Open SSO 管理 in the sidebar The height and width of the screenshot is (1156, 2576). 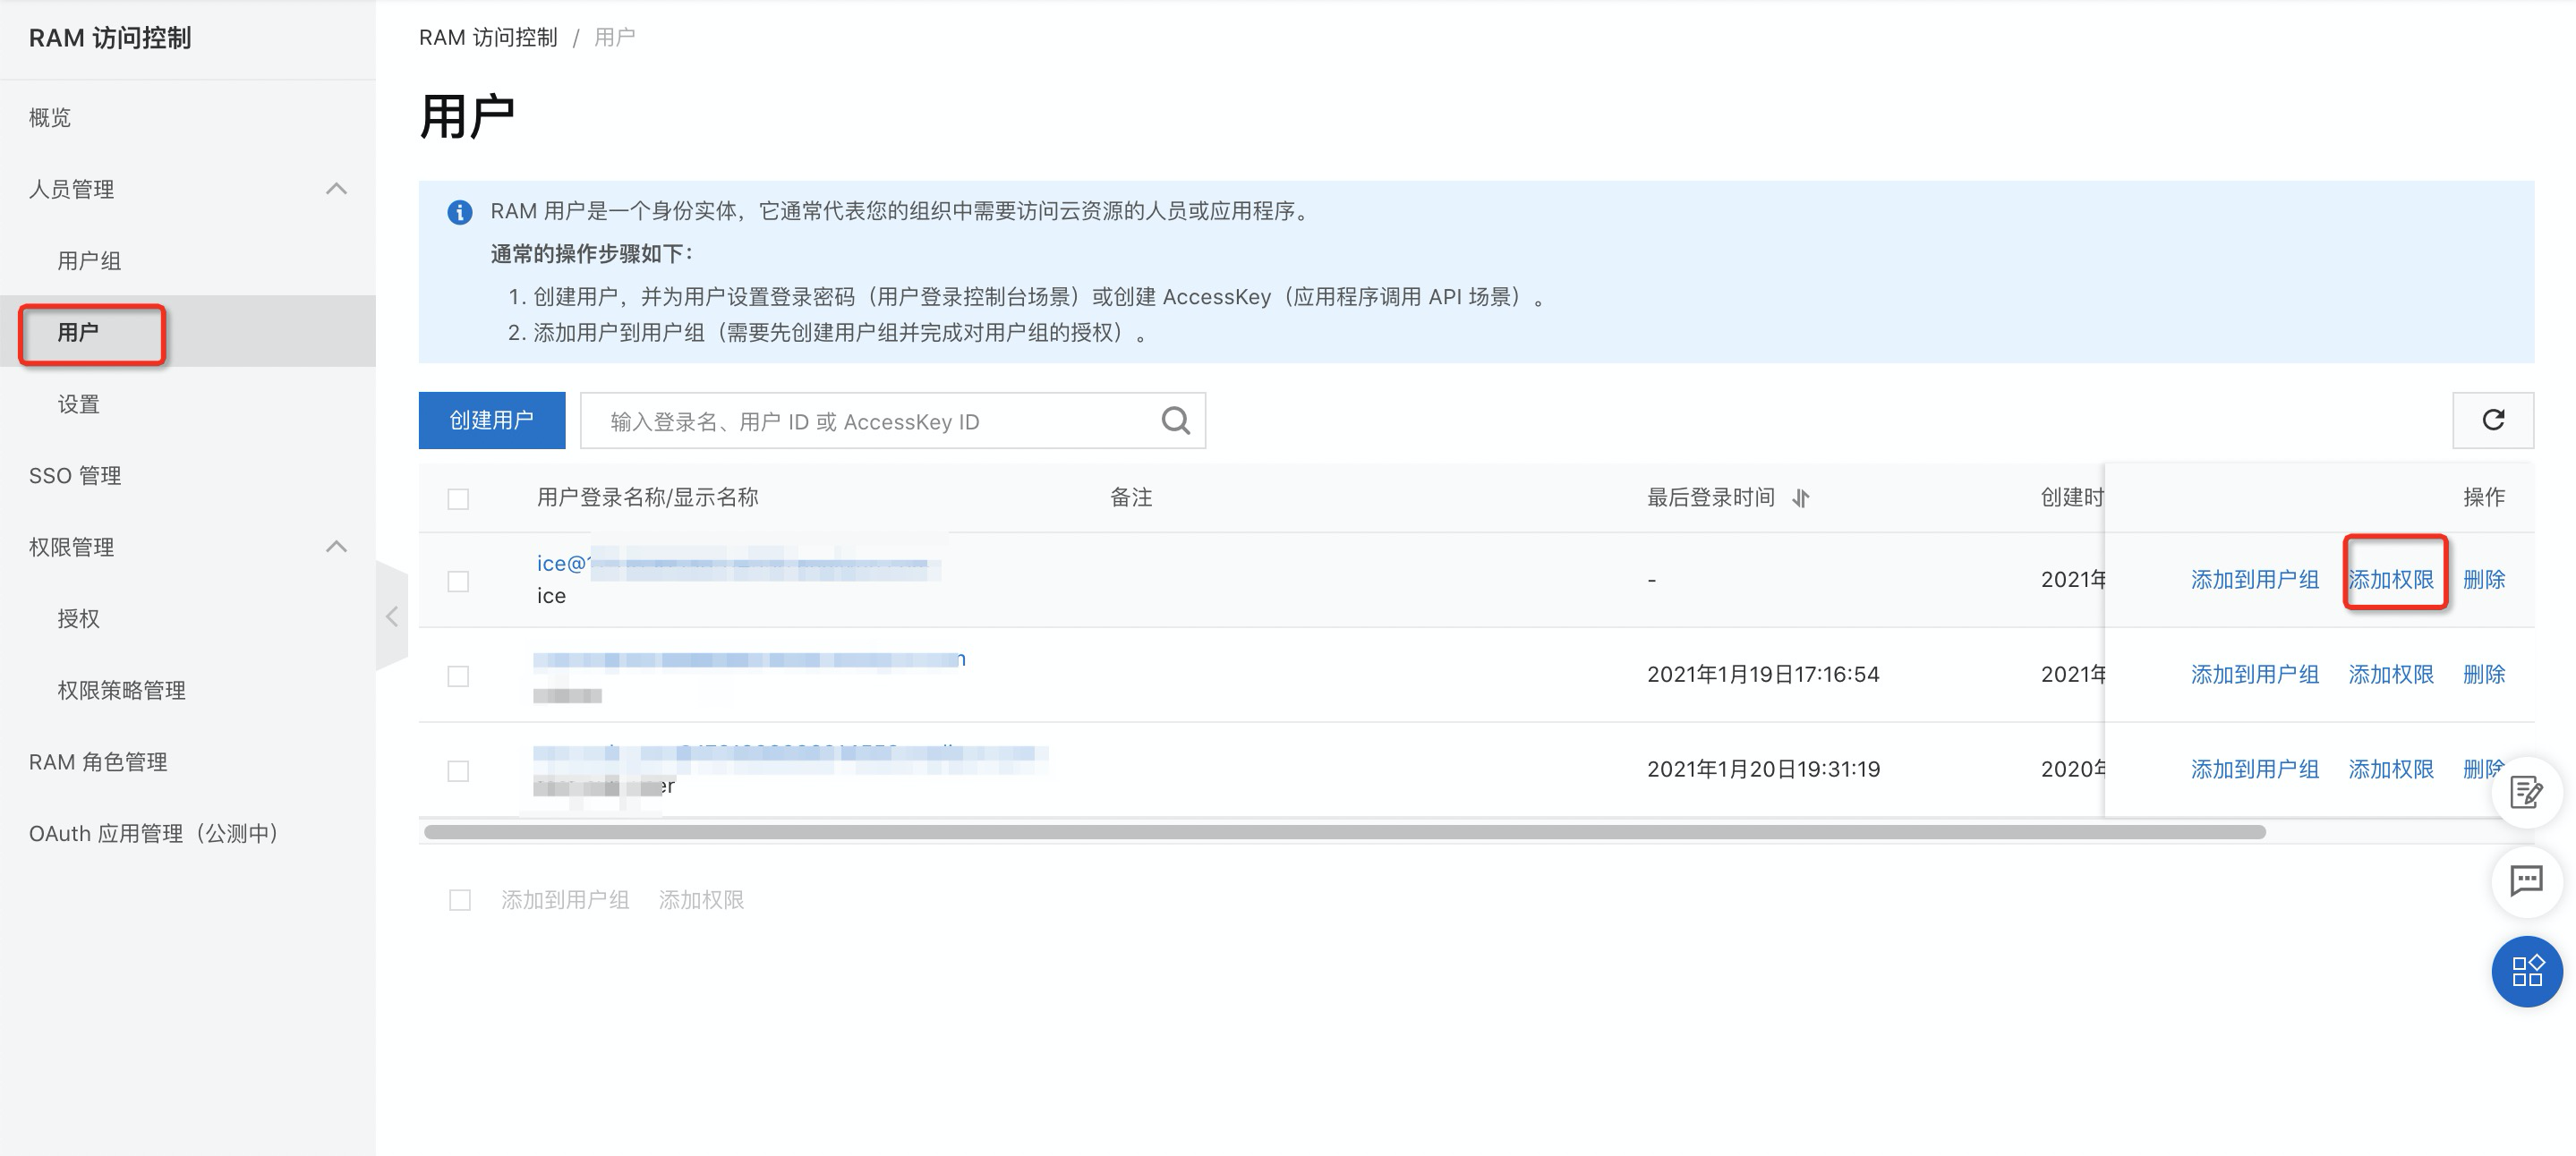[x=75, y=476]
